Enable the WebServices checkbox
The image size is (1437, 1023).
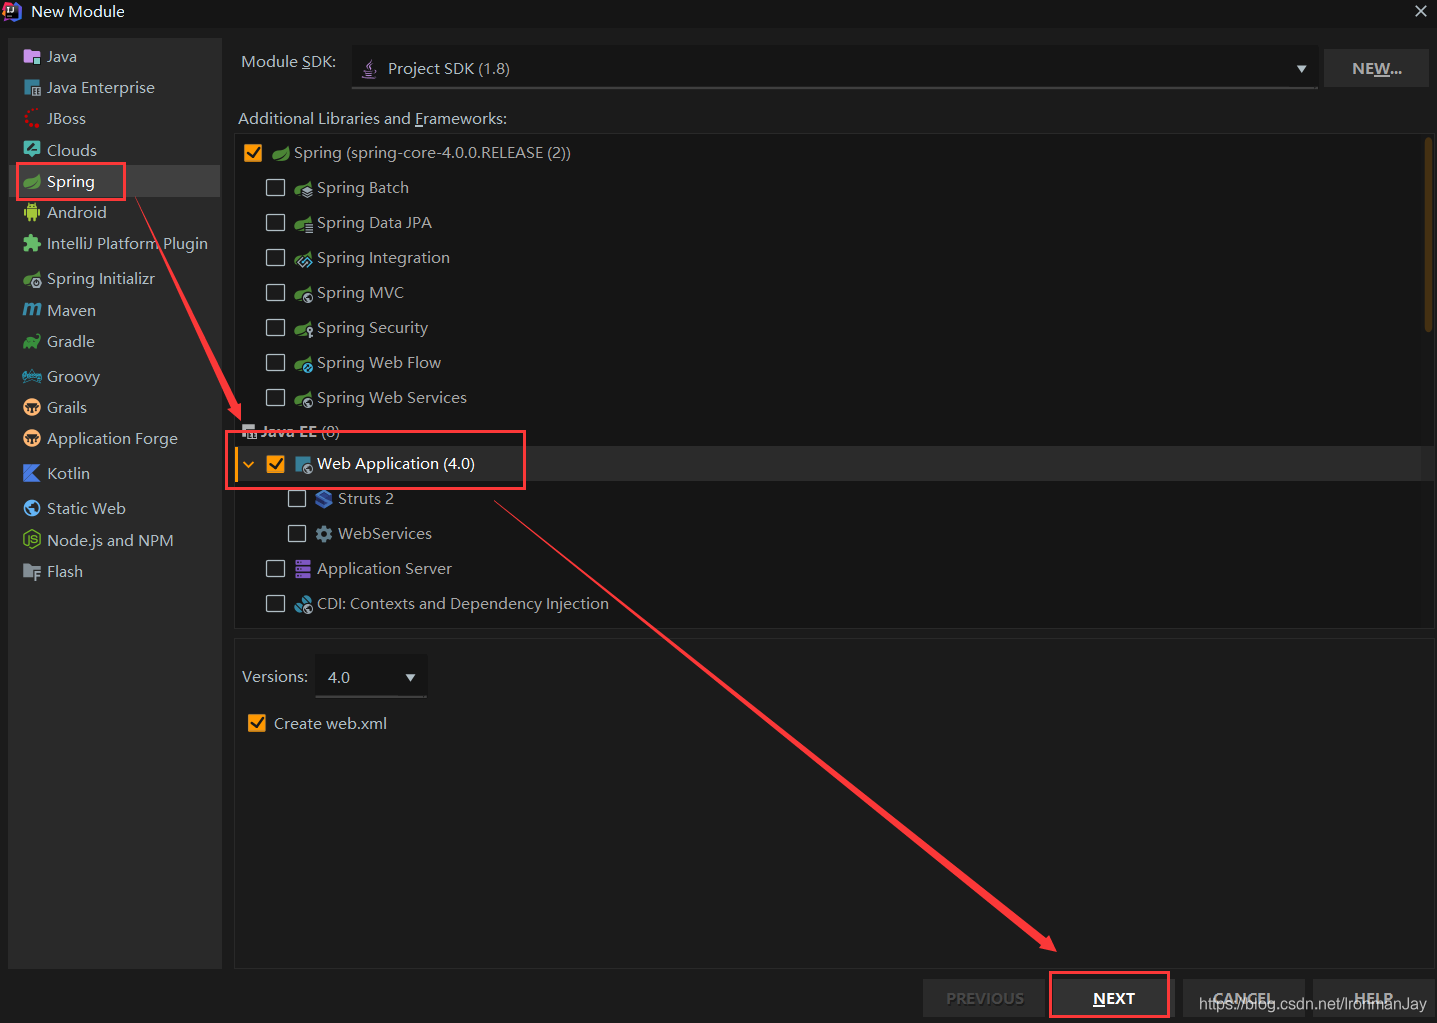click(297, 533)
